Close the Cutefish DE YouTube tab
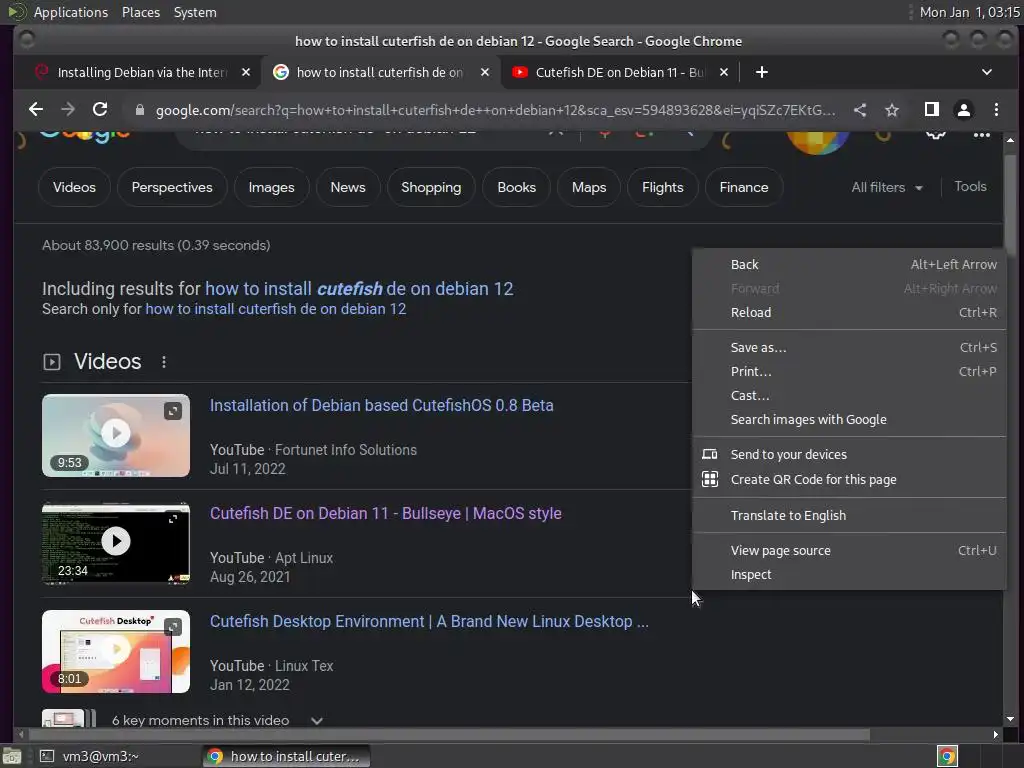Viewport: 1024px width, 768px height. (x=724, y=72)
